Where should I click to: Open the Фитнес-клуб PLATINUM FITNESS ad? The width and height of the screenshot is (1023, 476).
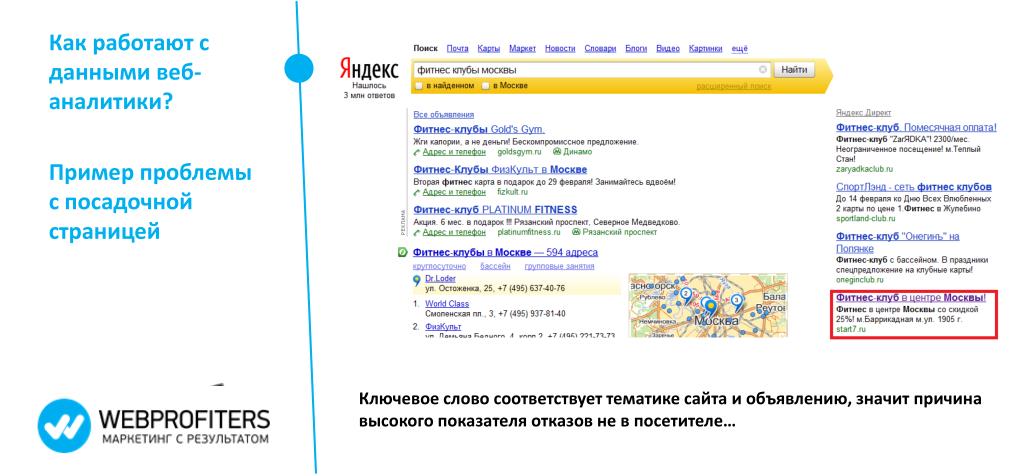pos(495,210)
